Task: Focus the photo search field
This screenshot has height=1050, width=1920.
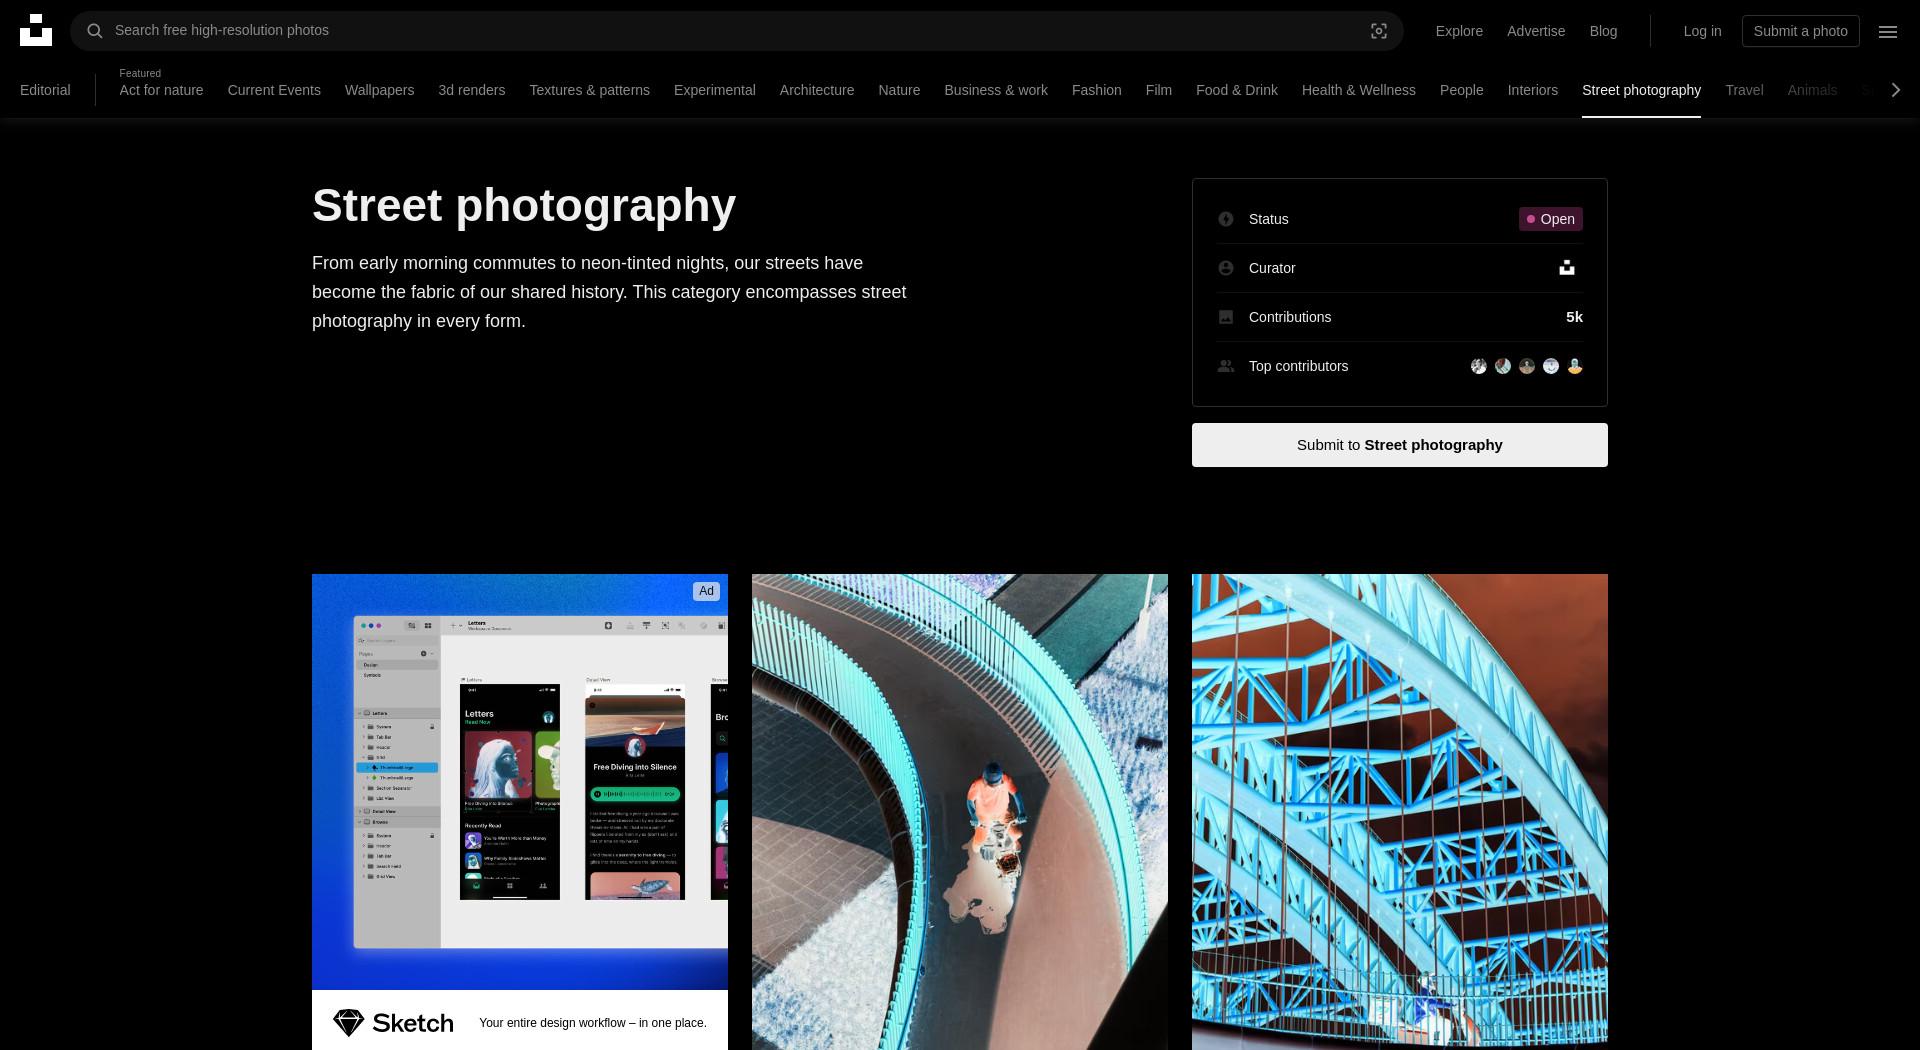Action: click(x=737, y=31)
